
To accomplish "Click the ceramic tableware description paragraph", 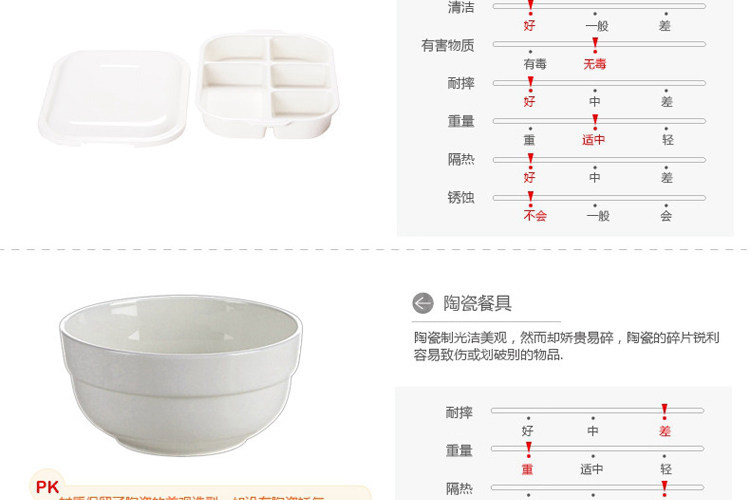I will coord(566,346).
